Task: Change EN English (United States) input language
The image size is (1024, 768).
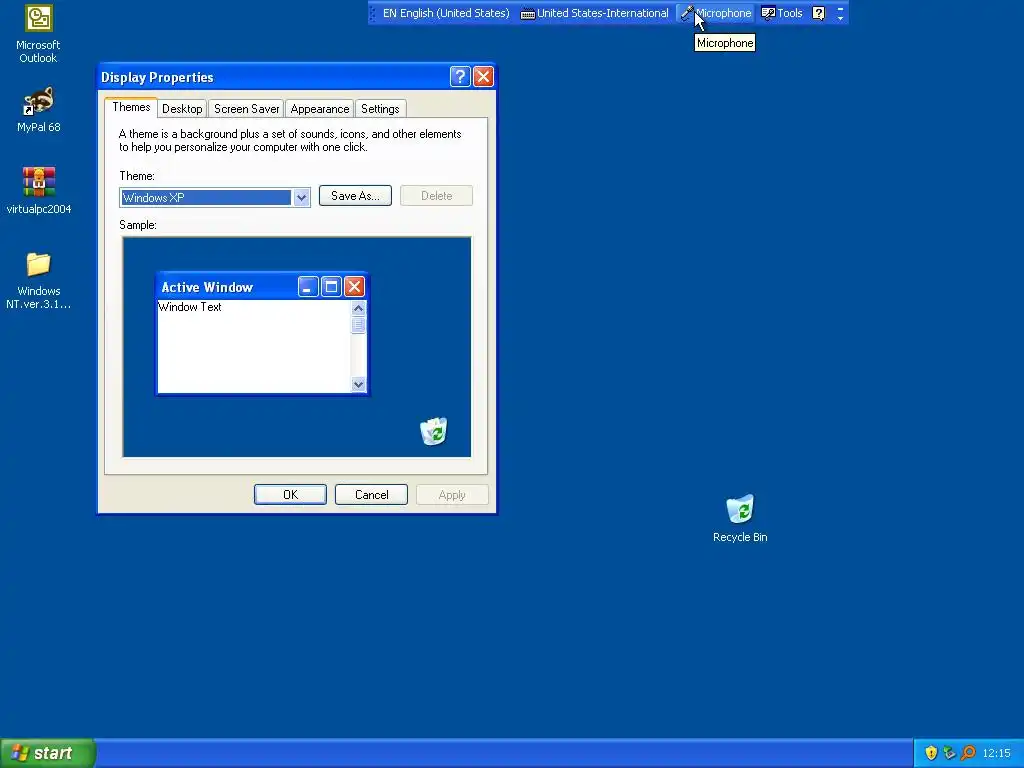Action: click(445, 13)
